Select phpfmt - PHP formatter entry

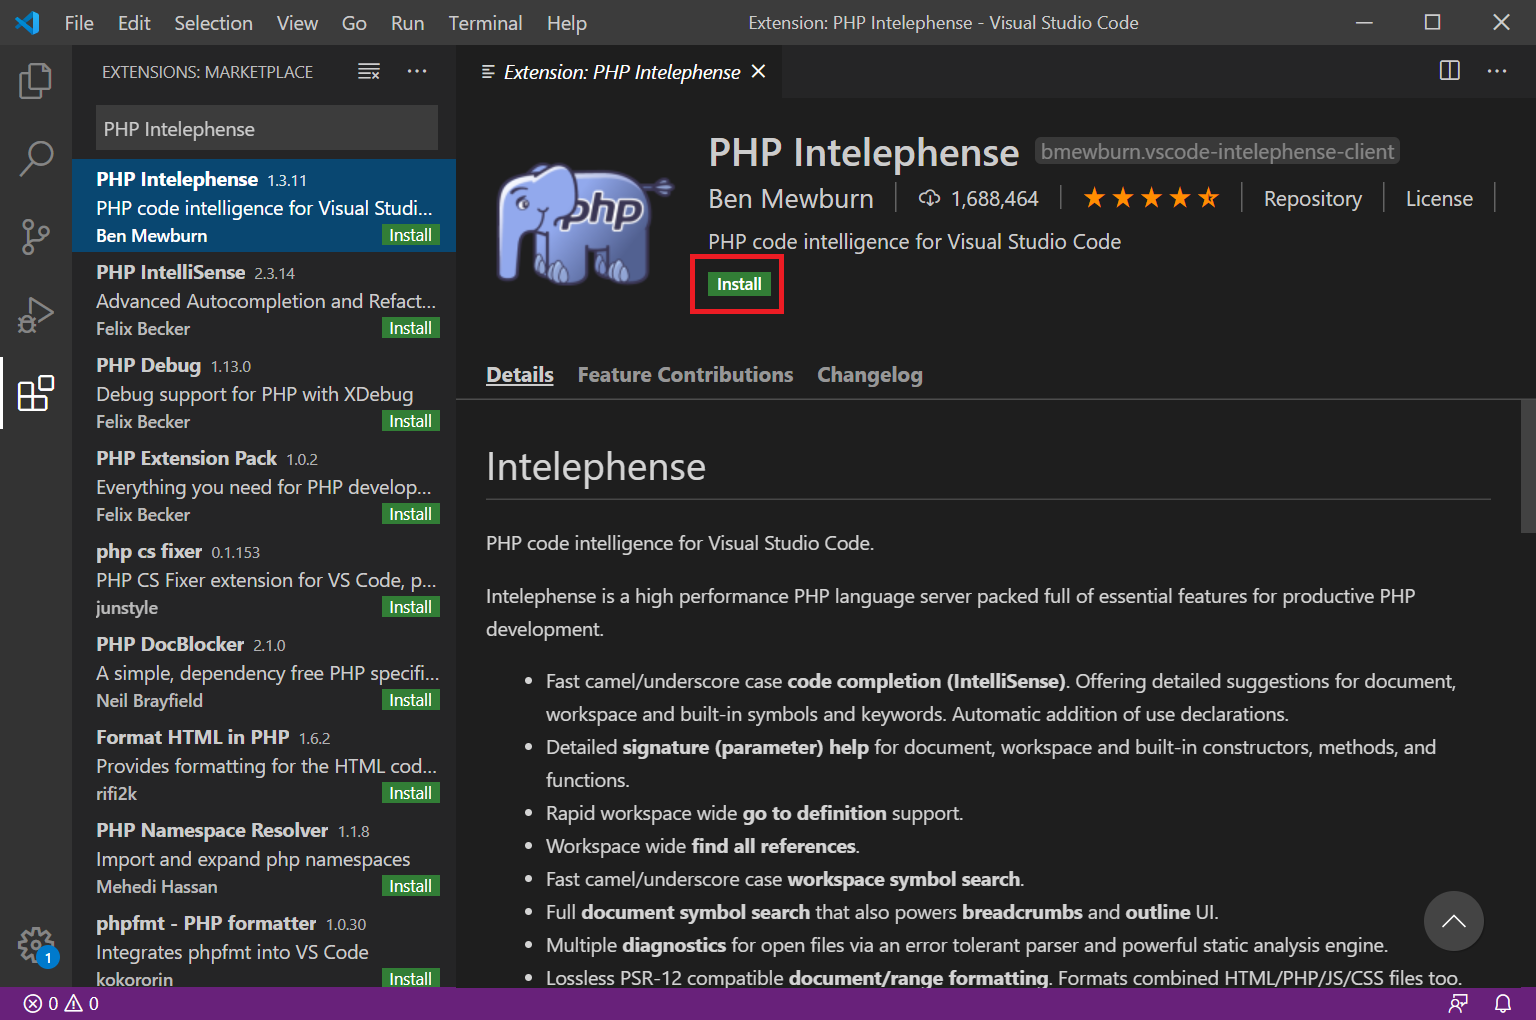(264, 946)
